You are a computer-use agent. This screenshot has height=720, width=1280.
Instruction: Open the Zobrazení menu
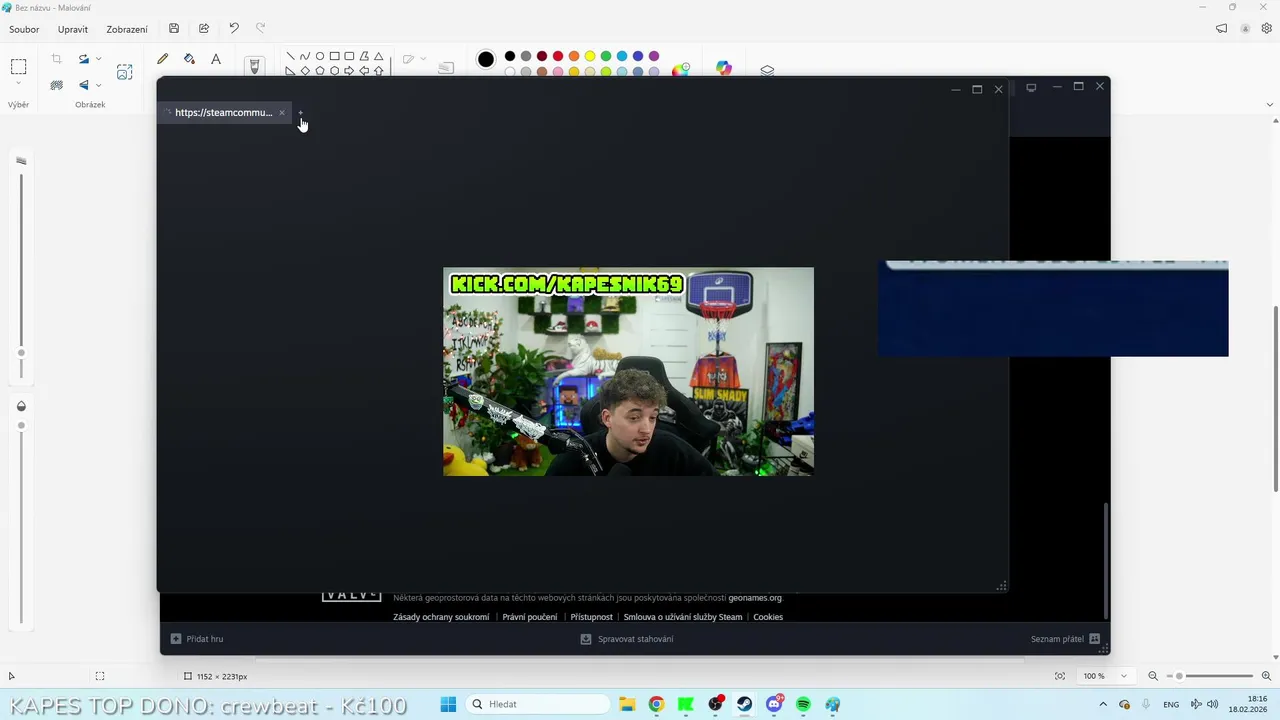(x=127, y=29)
